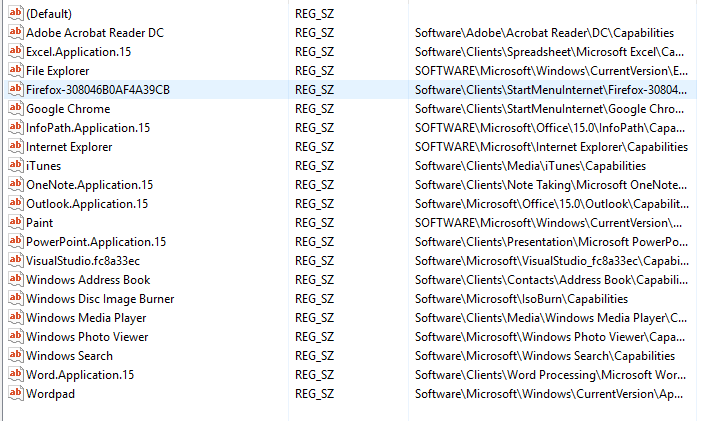Click the data cell in the Firefox row
This screenshot has width=707, height=421.
pyautogui.click(x=551, y=90)
